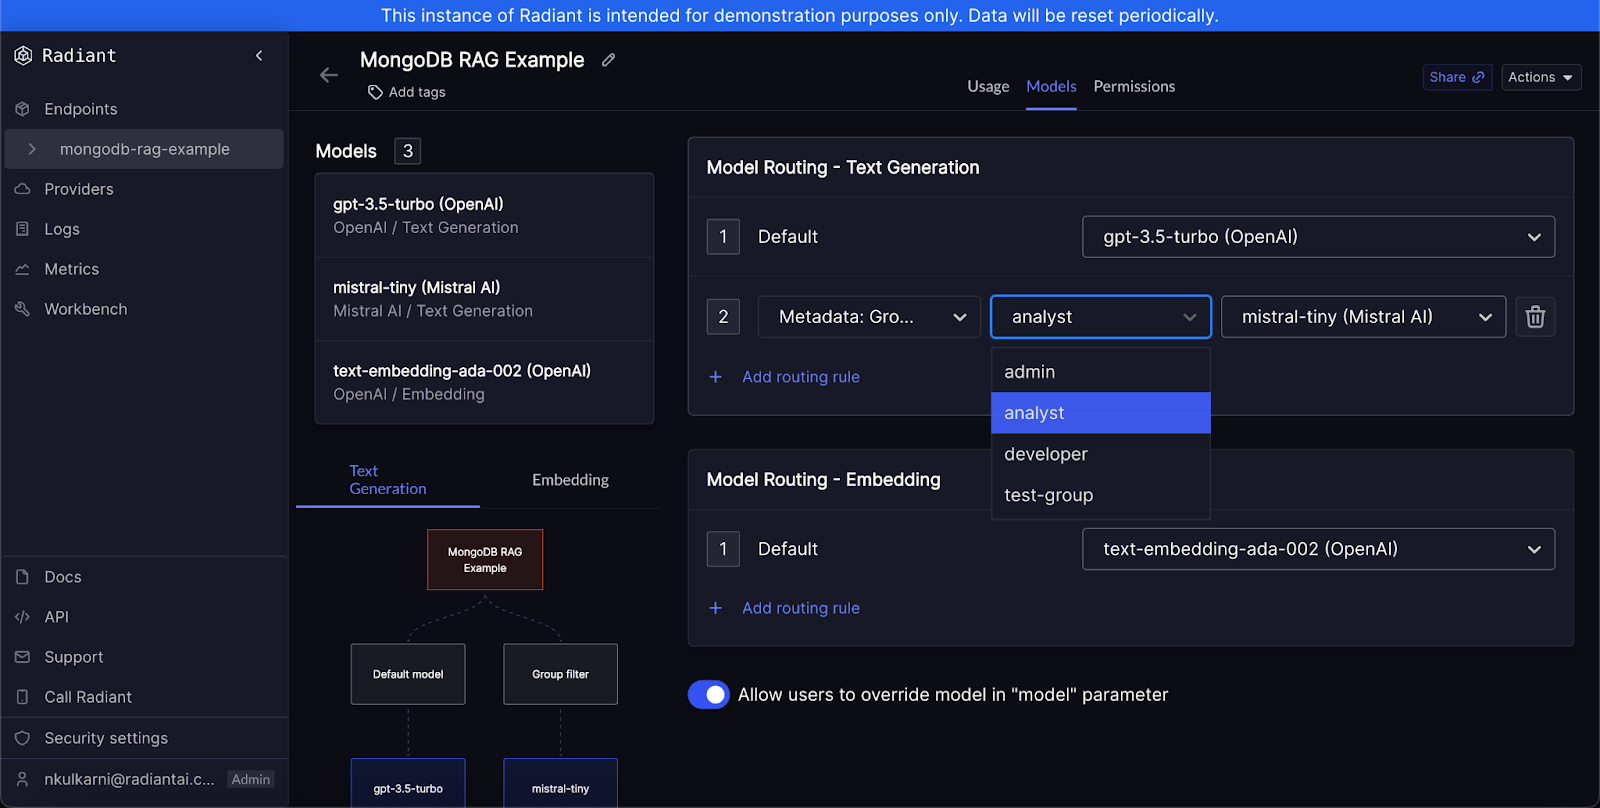Screen dimensions: 1600x808
Task: Click the nkulkarni@radiantai.c... account name
Action: pos(129,779)
